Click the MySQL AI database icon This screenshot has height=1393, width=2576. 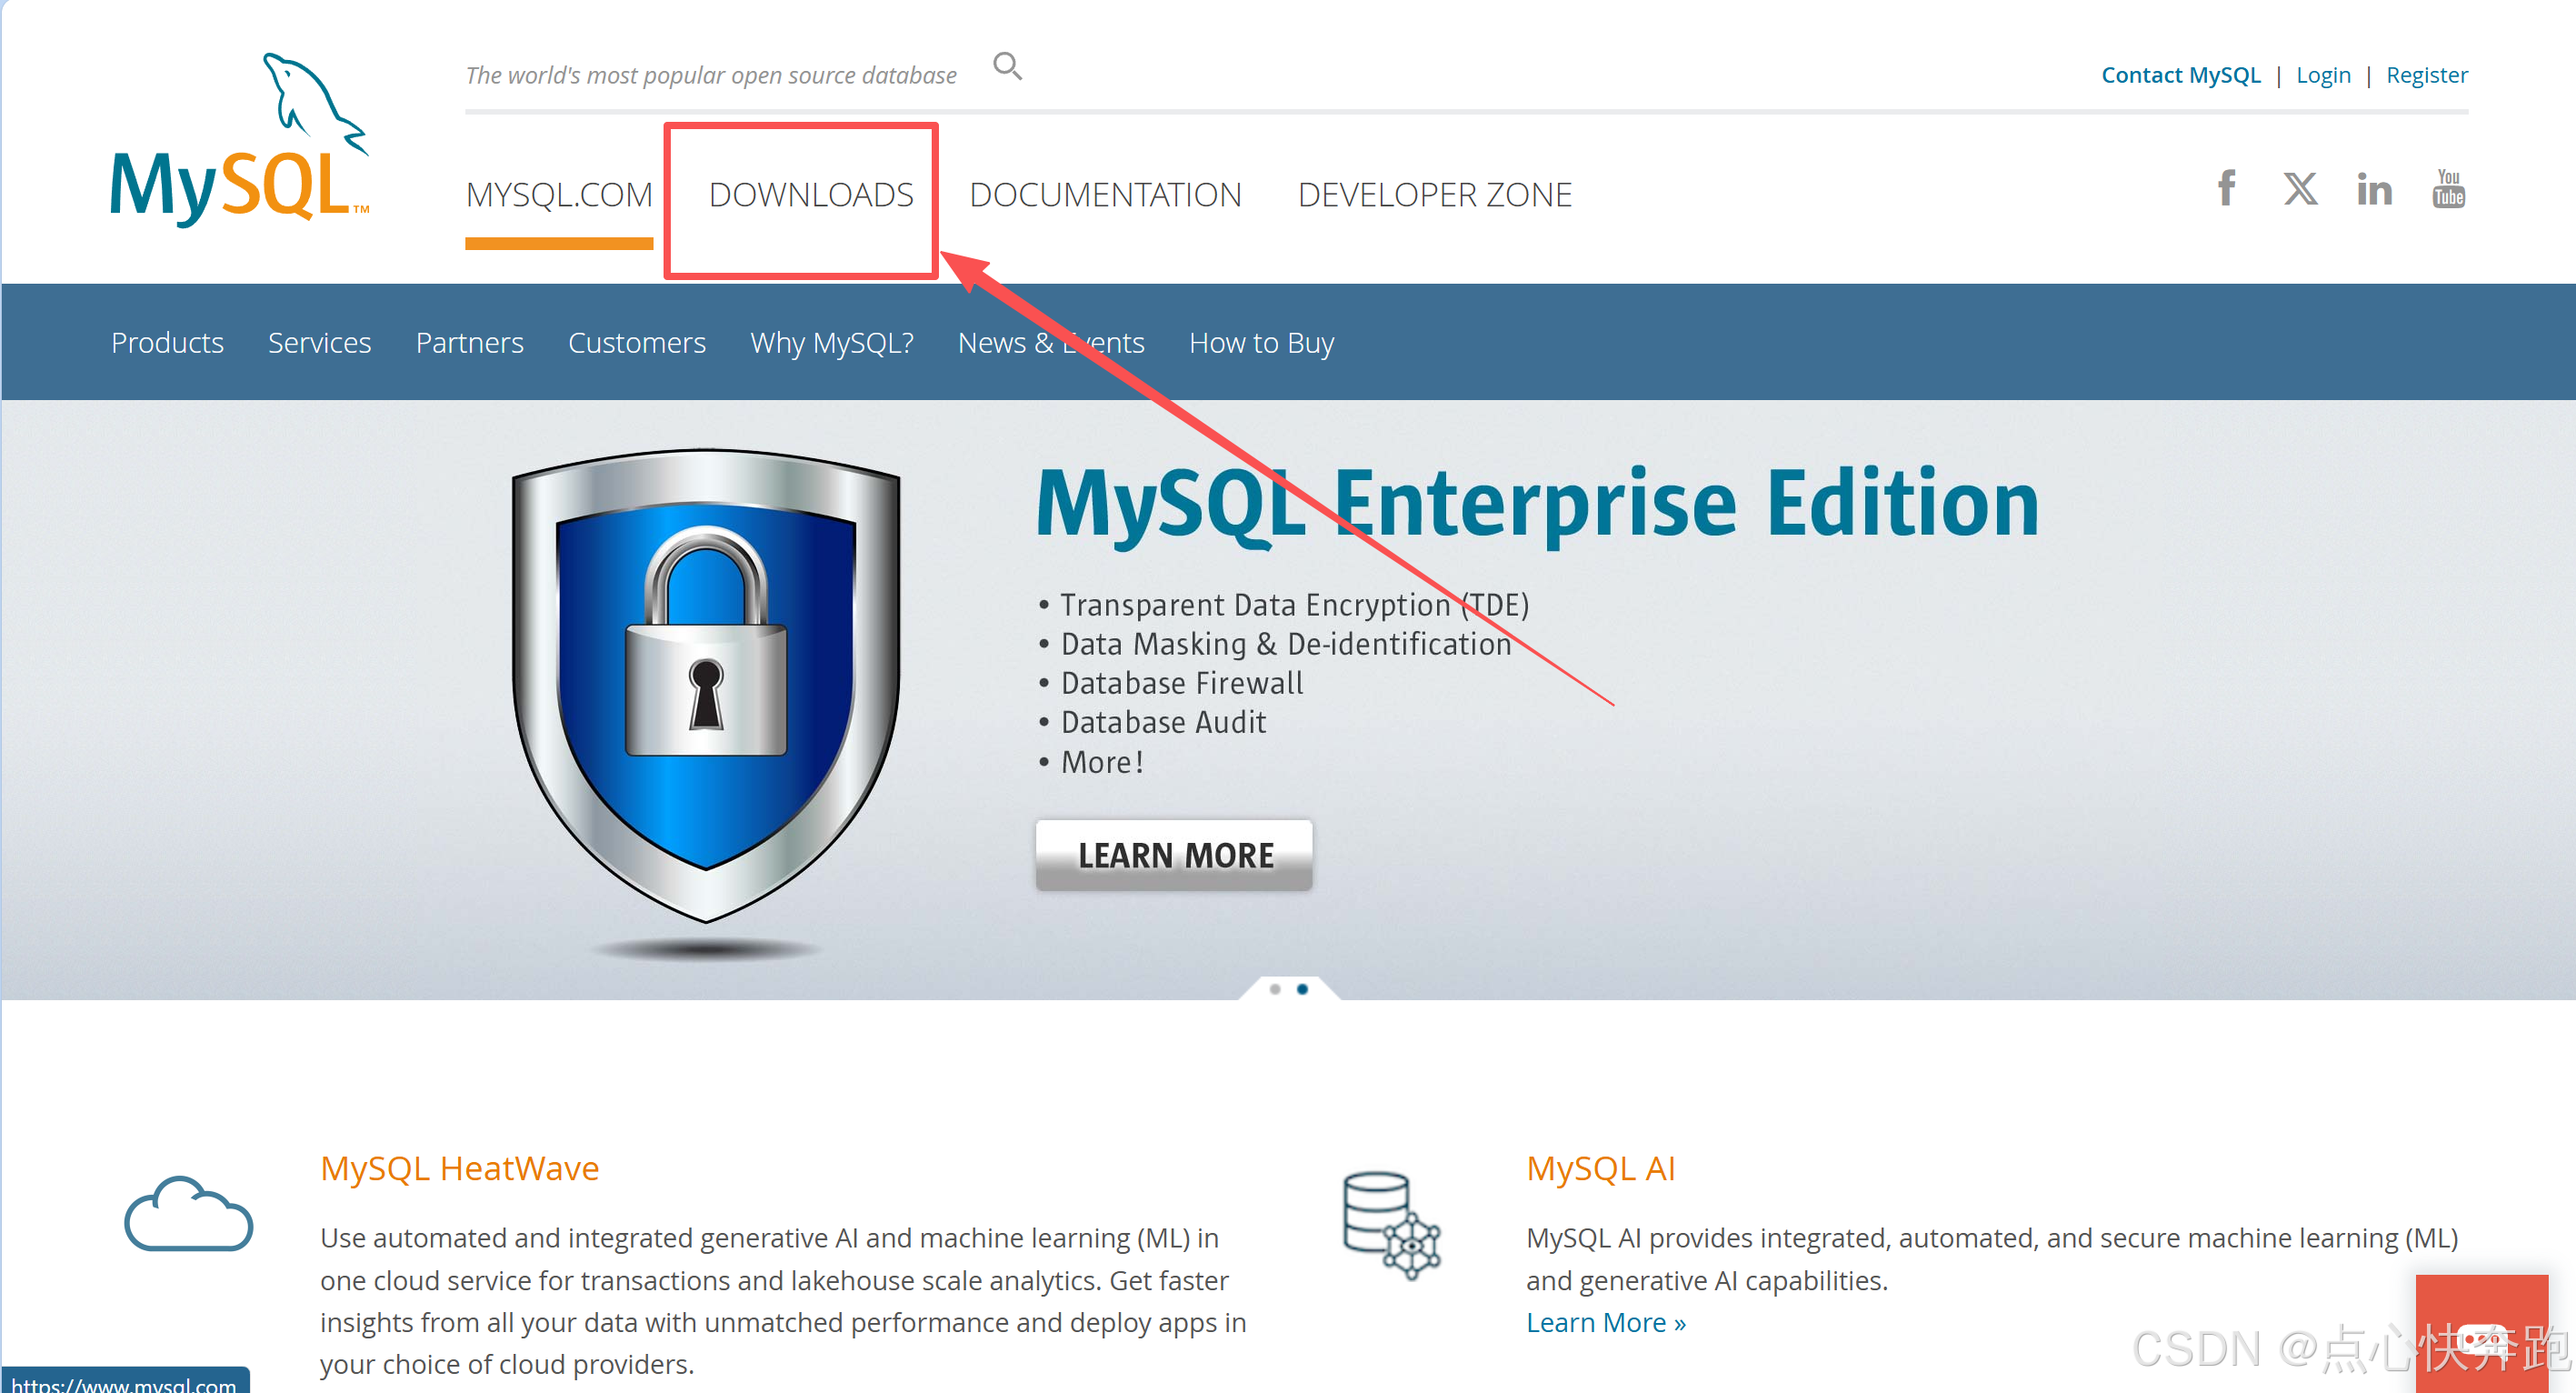[1391, 1225]
